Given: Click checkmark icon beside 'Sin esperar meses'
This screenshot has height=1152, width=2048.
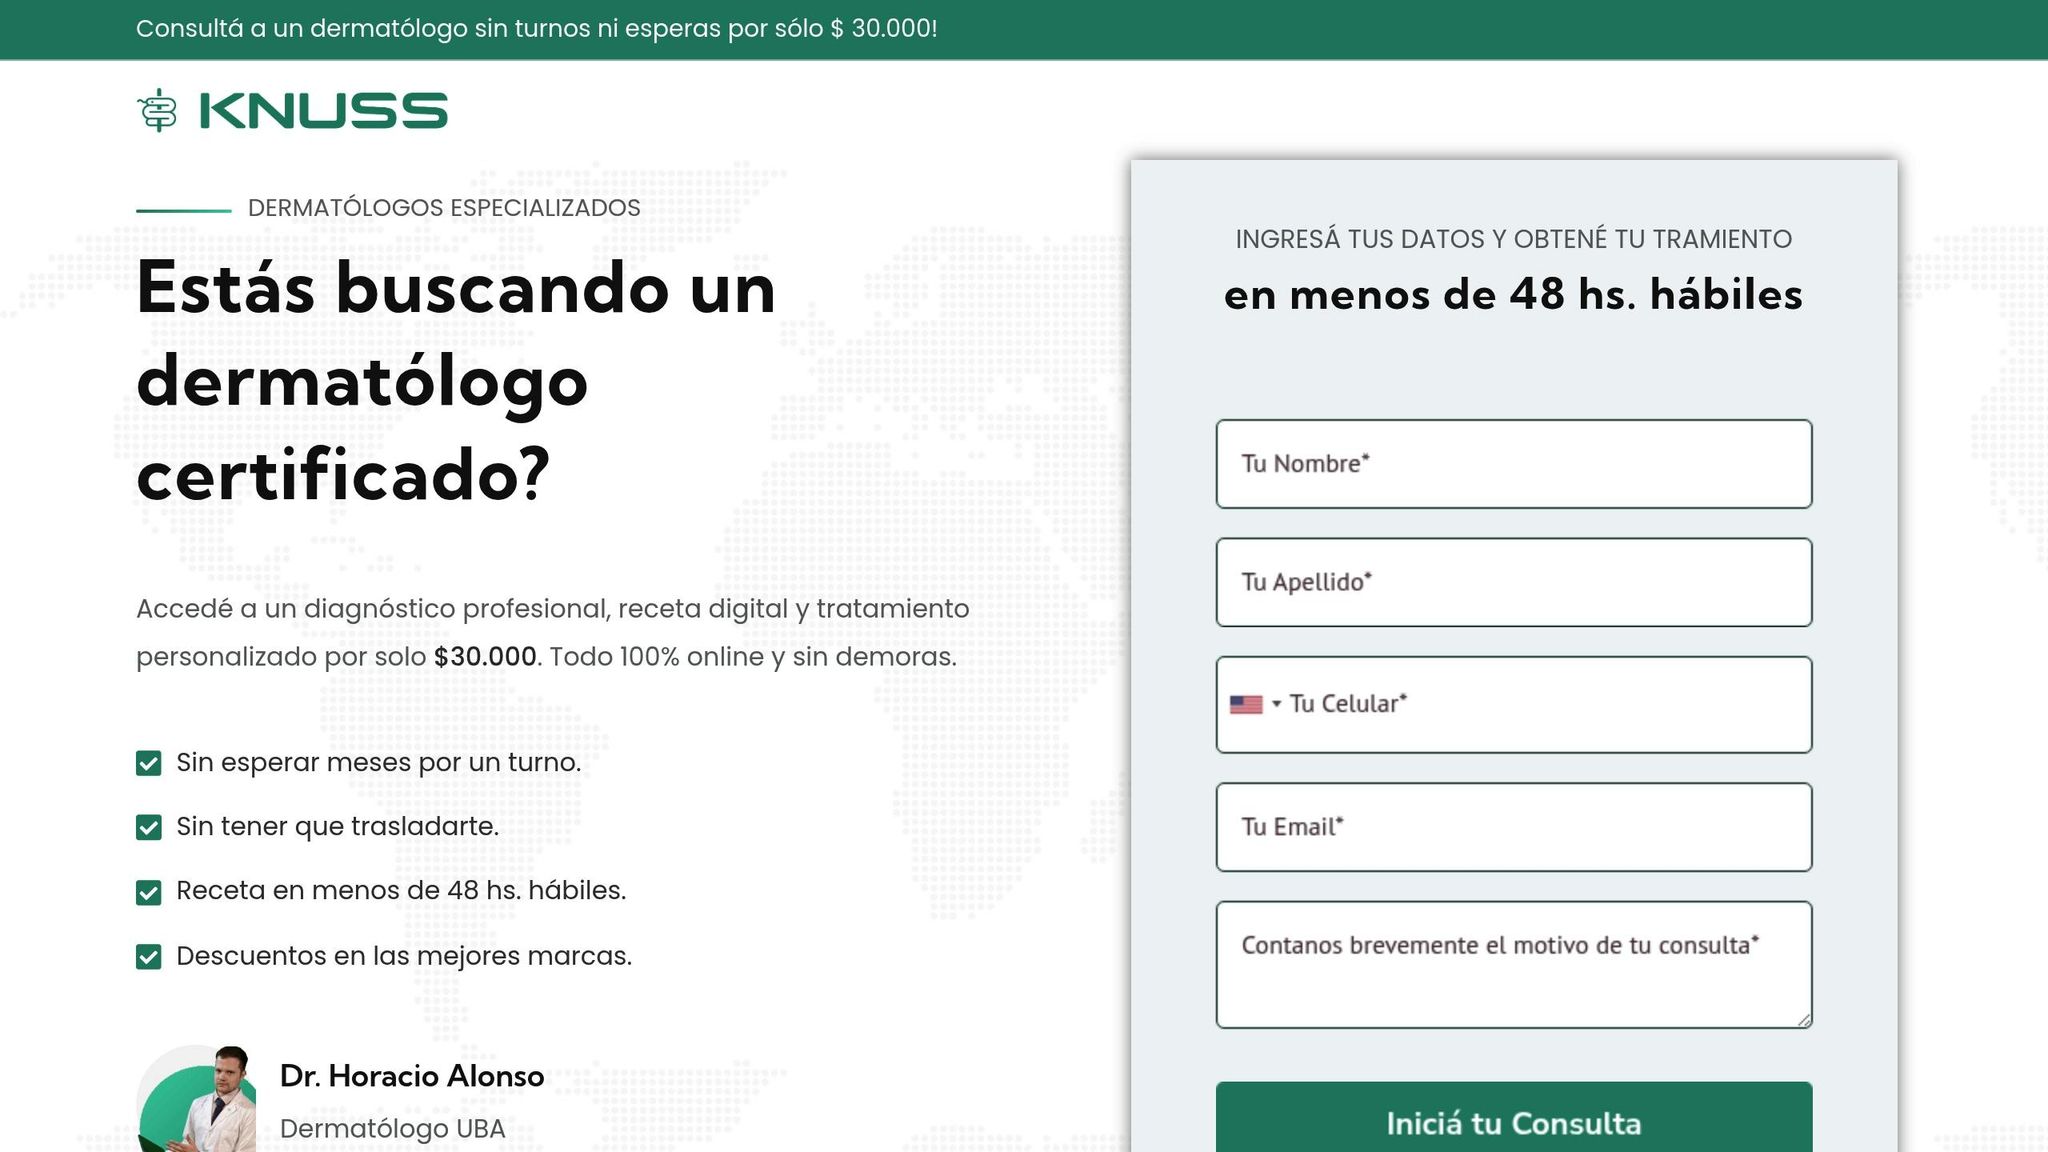Looking at the screenshot, I should pyautogui.click(x=149, y=763).
